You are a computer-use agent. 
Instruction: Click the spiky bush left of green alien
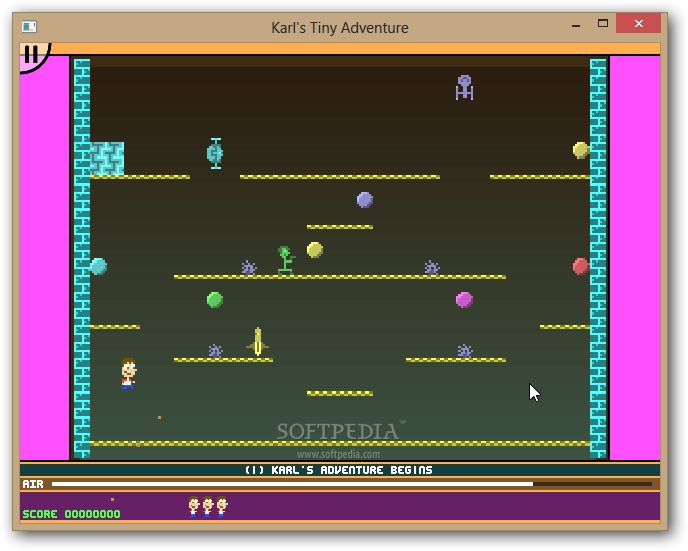click(249, 268)
